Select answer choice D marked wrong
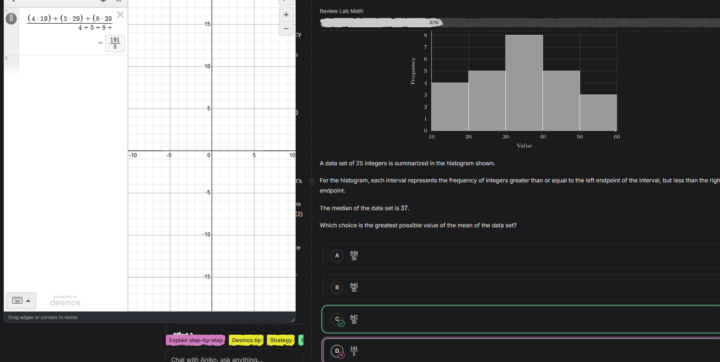 click(x=521, y=351)
